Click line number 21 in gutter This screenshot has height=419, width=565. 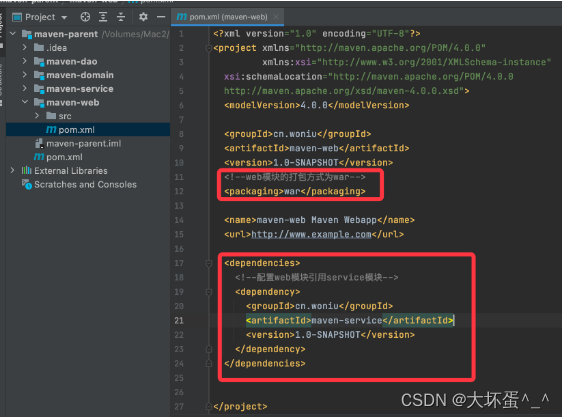[x=179, y=321]
